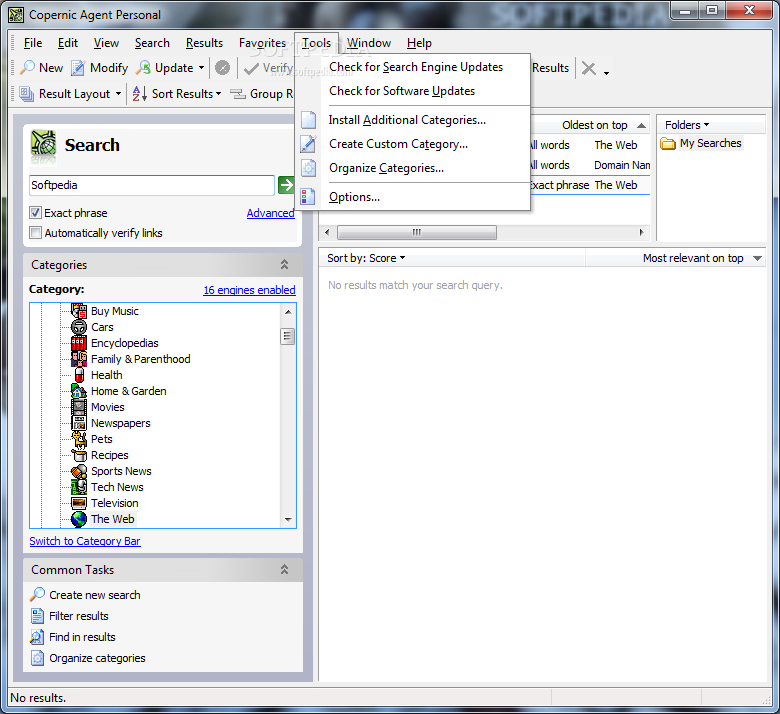Toggle the Oldest on top sort arrow
The width and height of the screenshot is (780, 714).
tap(642, 125)
